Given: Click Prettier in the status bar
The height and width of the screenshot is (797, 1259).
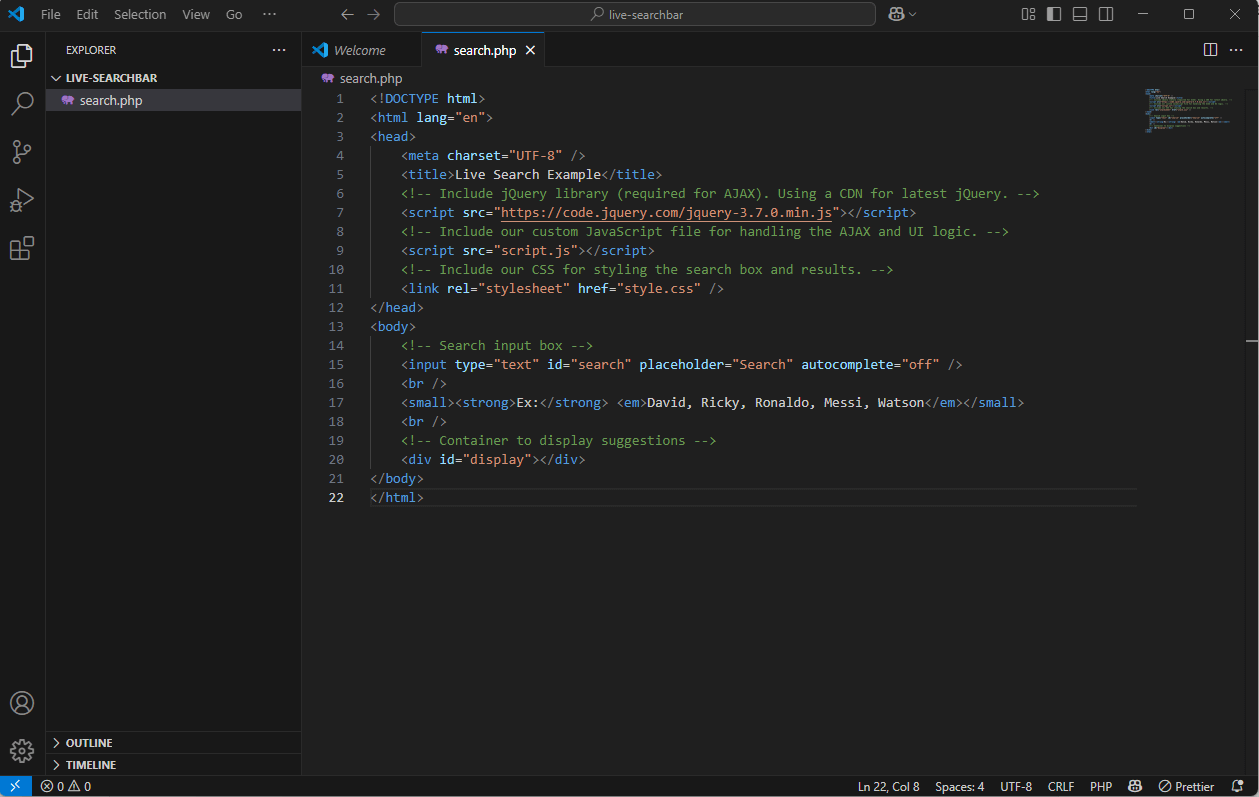Looking at the screenshot, I should [x=1186, y=786].
